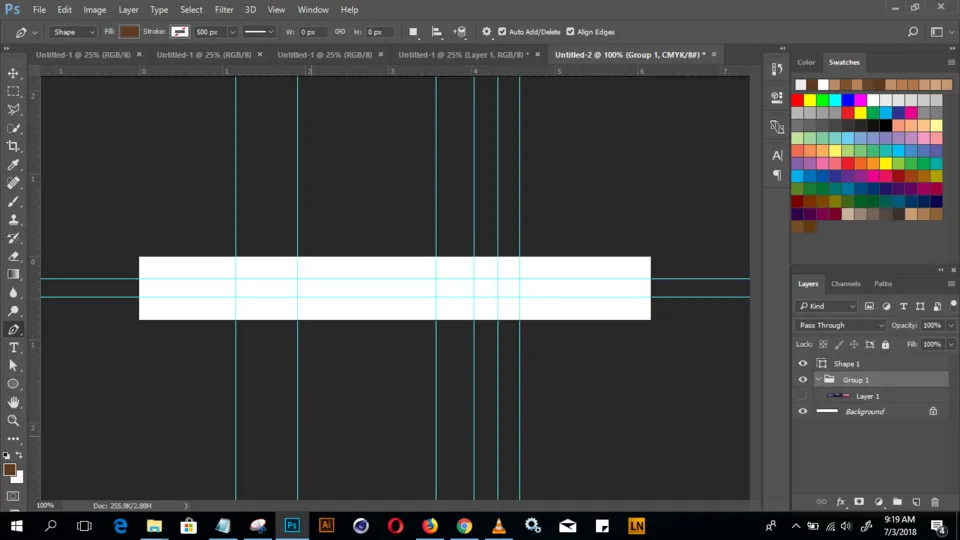Select the Ellipse shape tool
Image resolution: width=960 pixels, height=540 pixels.
click(13, 384)
